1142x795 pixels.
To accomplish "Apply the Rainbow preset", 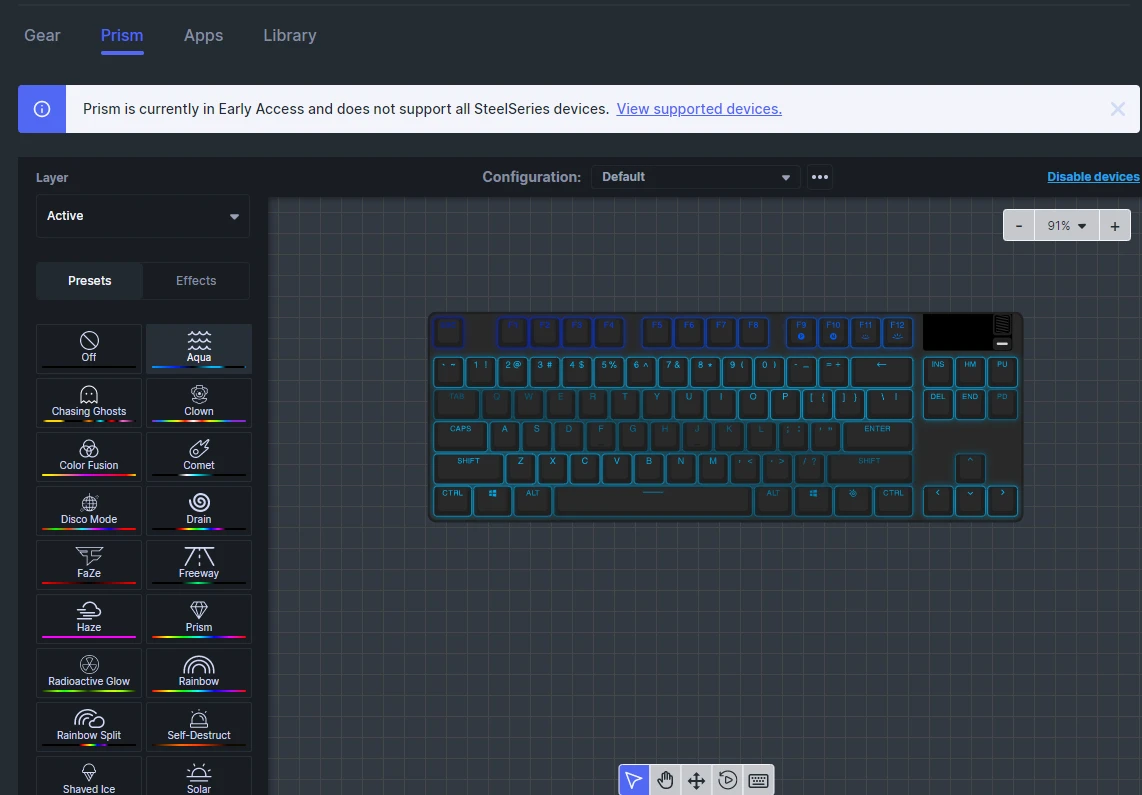I will click(x=199, y=672).
